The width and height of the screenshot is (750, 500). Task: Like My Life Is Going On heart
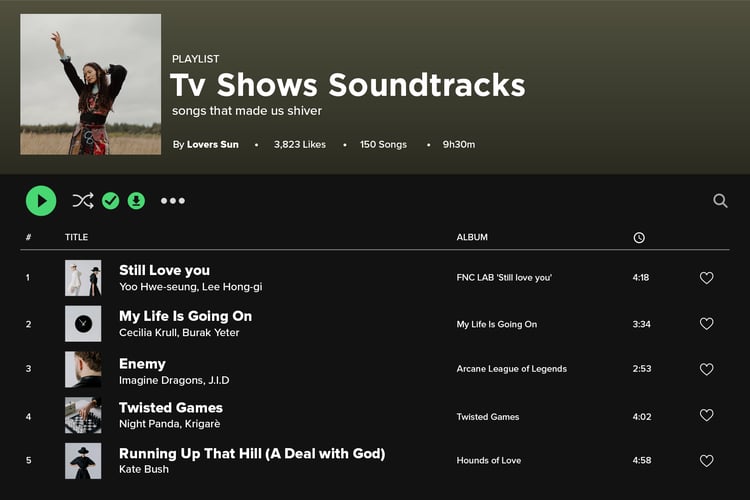[706, 323]
